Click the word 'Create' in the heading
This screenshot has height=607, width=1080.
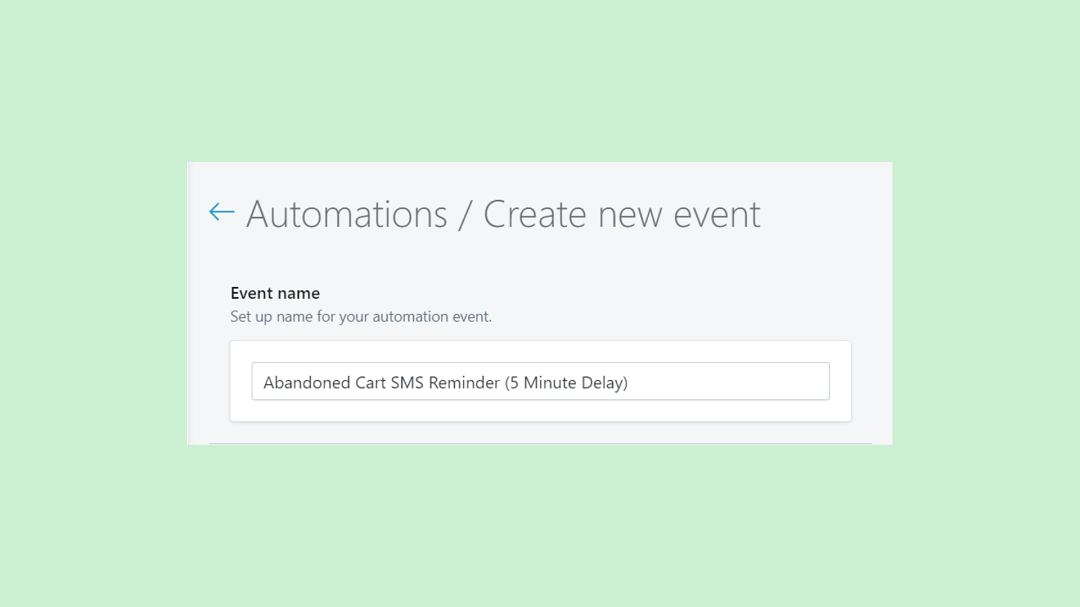pyautogui.click(x=535, y=214)
